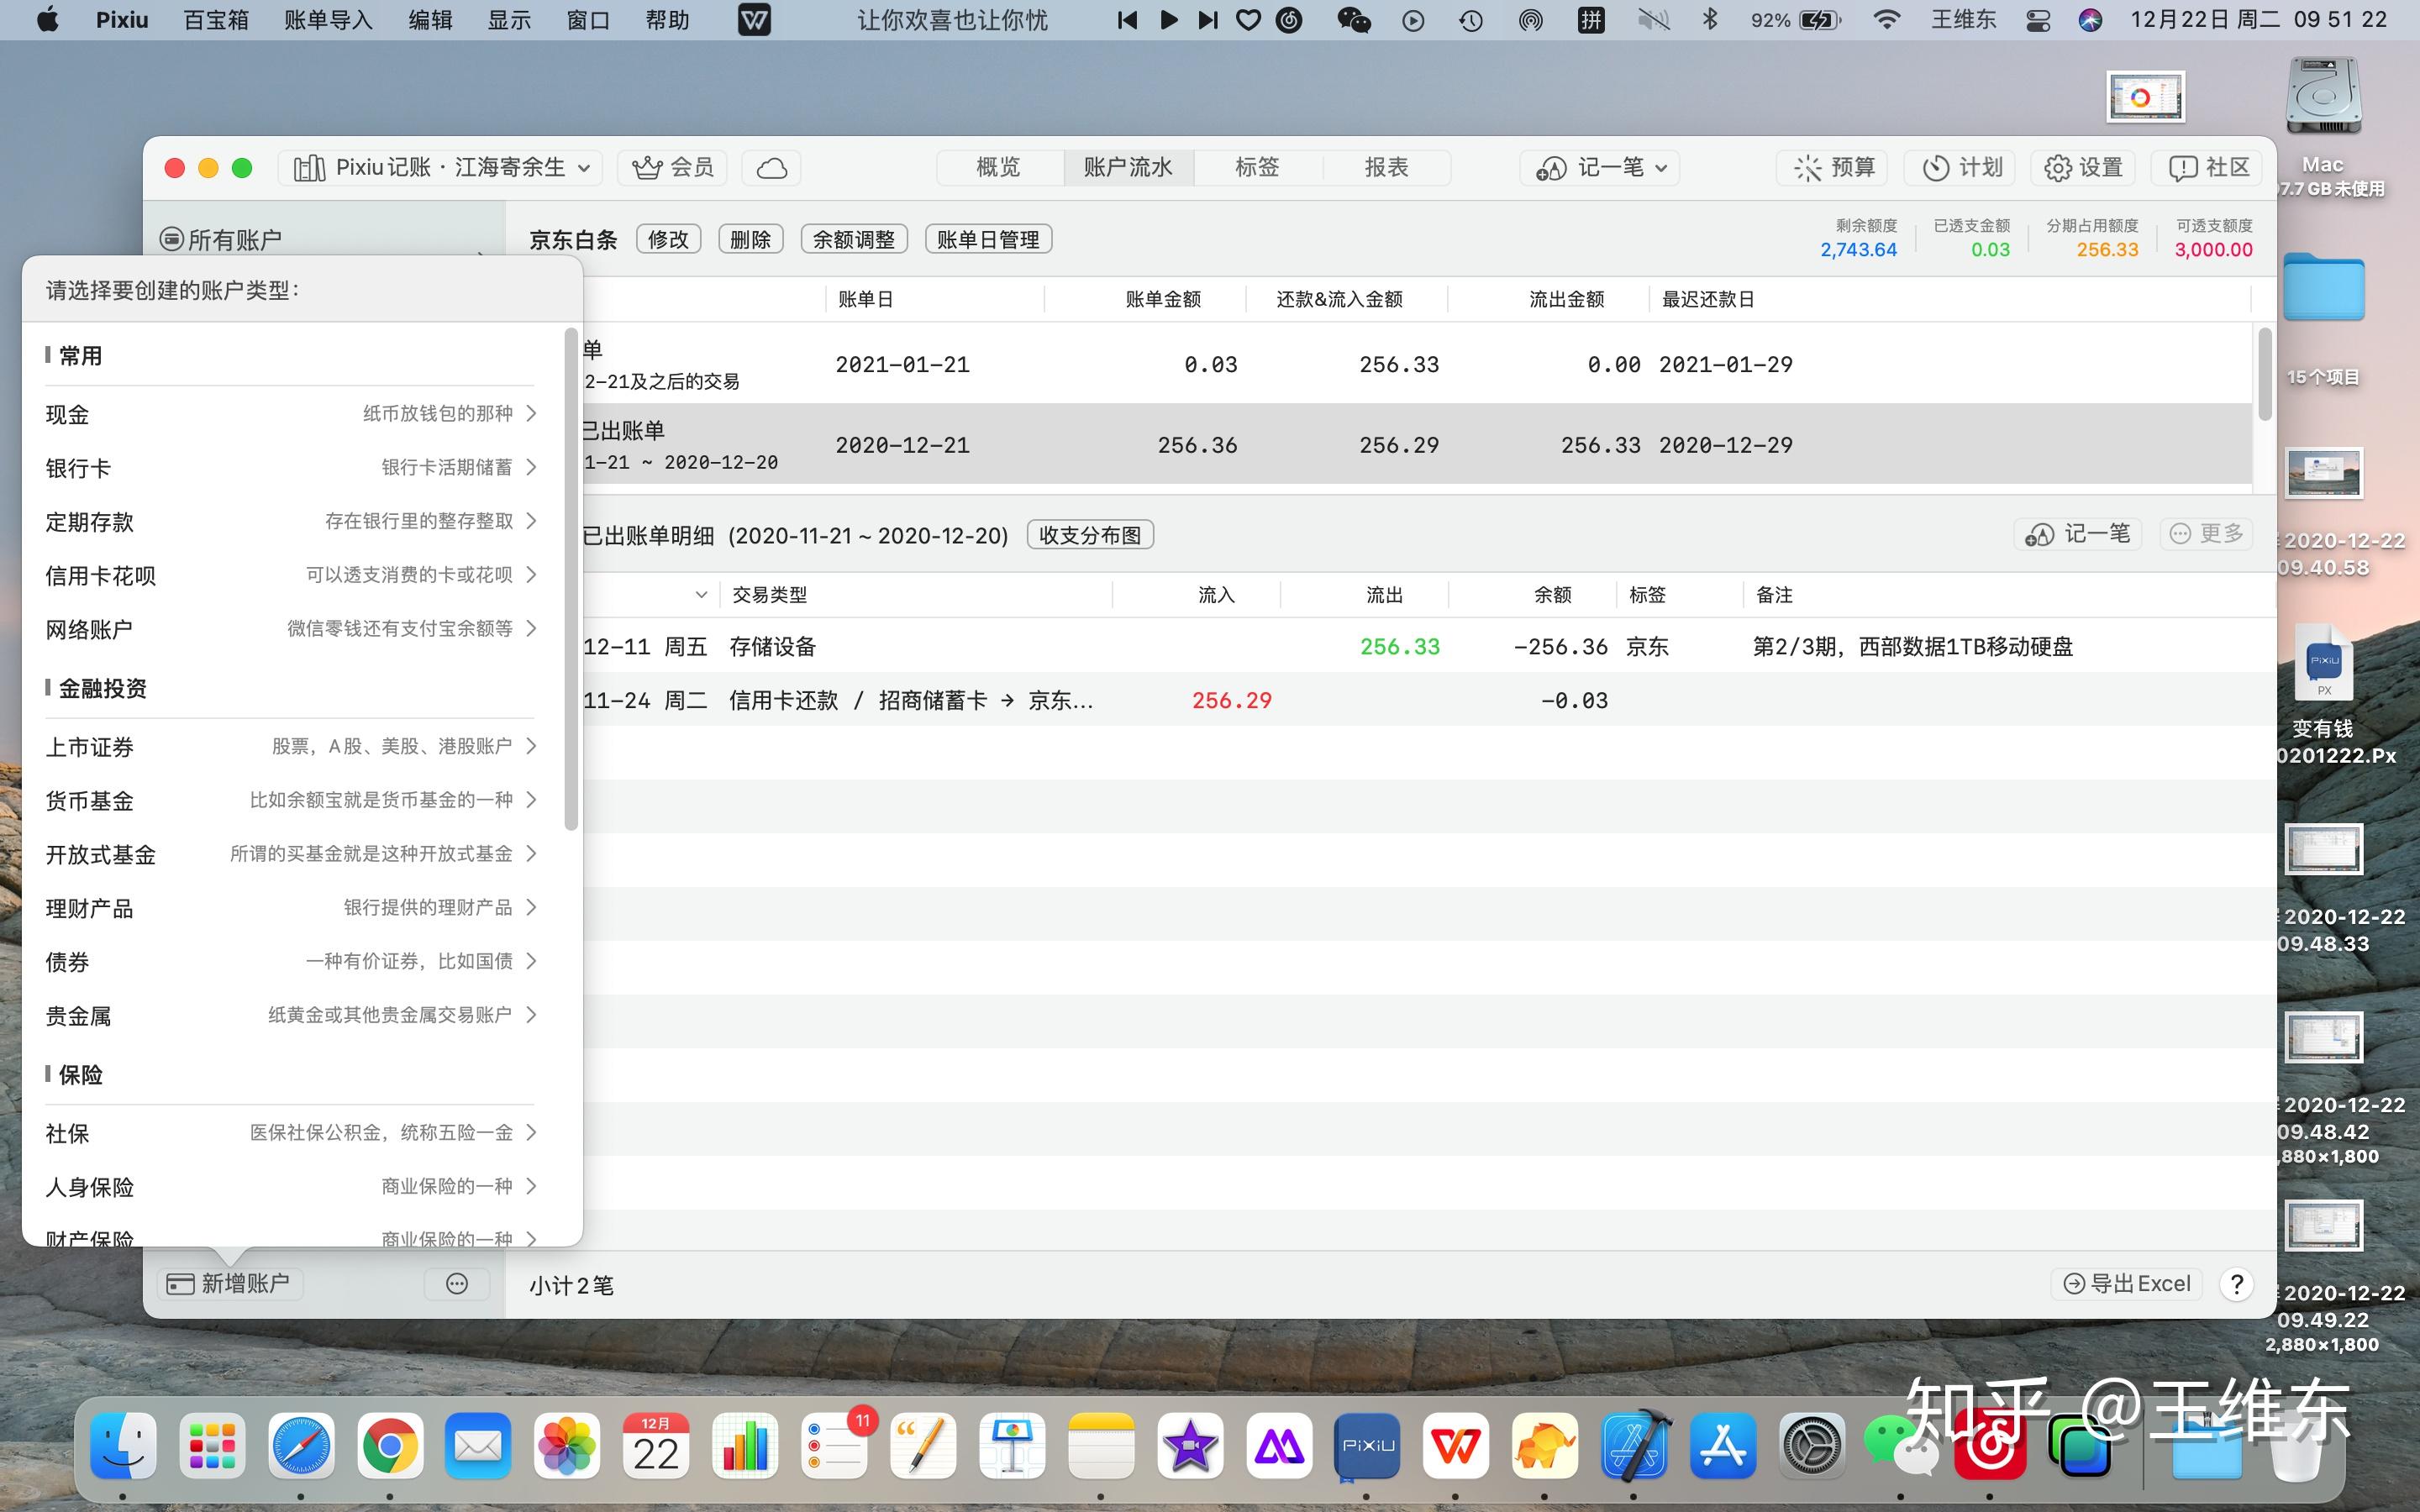Viewport: 2420px width, 1512px height.
Task: Select 开放式基金 account type
Action: [291, 855]
